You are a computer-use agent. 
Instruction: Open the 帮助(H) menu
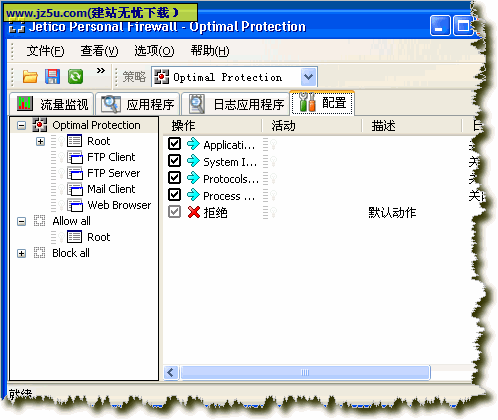click(x=210, y=51)
